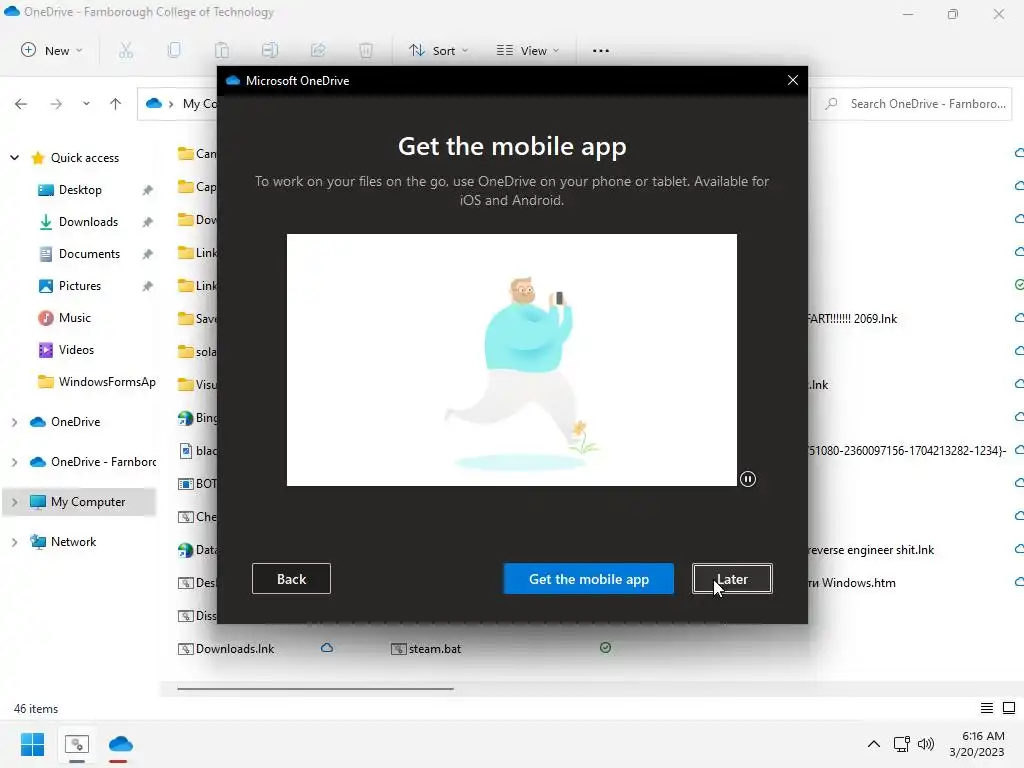Open the View dropdown
The width and height of the screenshot is (1024, 768).
point(528,50)
